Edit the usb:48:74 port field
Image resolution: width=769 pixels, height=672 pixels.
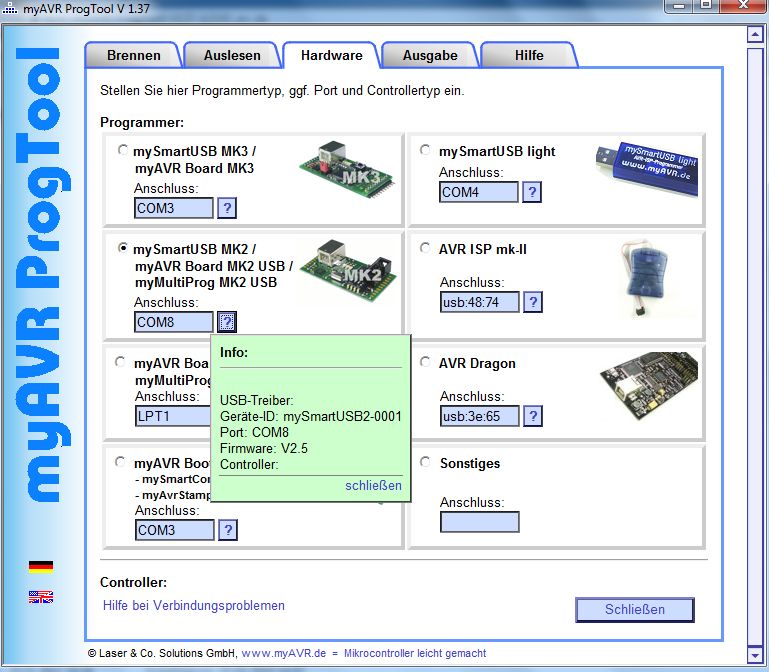[480, 302]
